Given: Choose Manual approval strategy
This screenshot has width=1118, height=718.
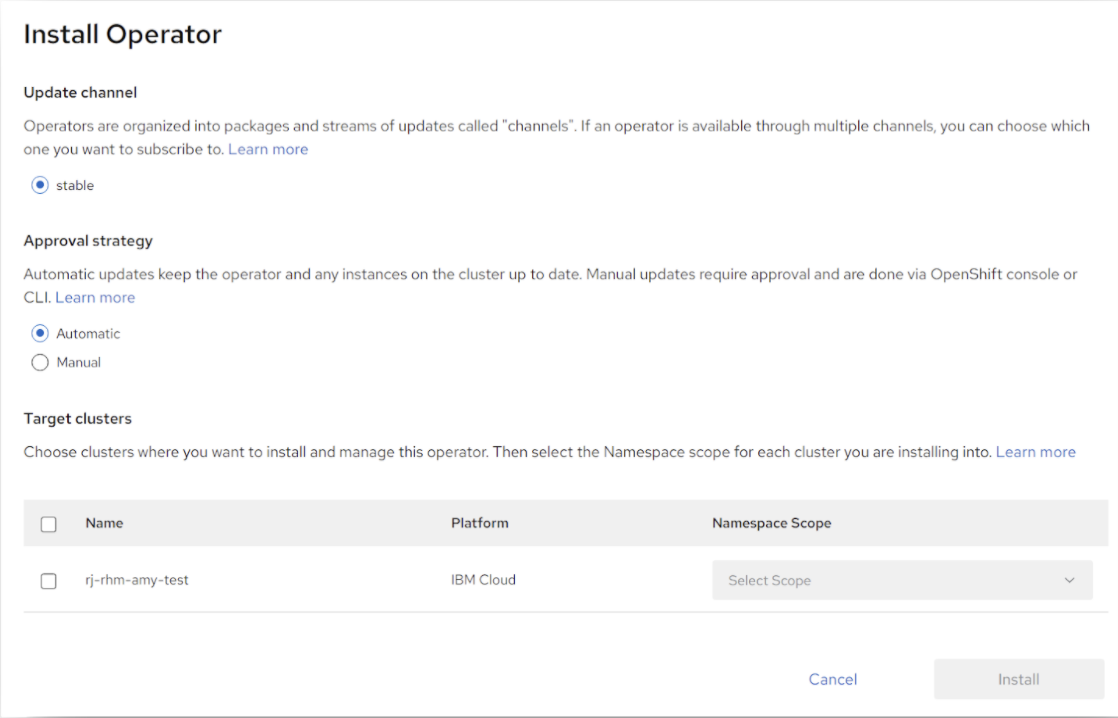Looking at the screenshot, I should coord(40,362).
